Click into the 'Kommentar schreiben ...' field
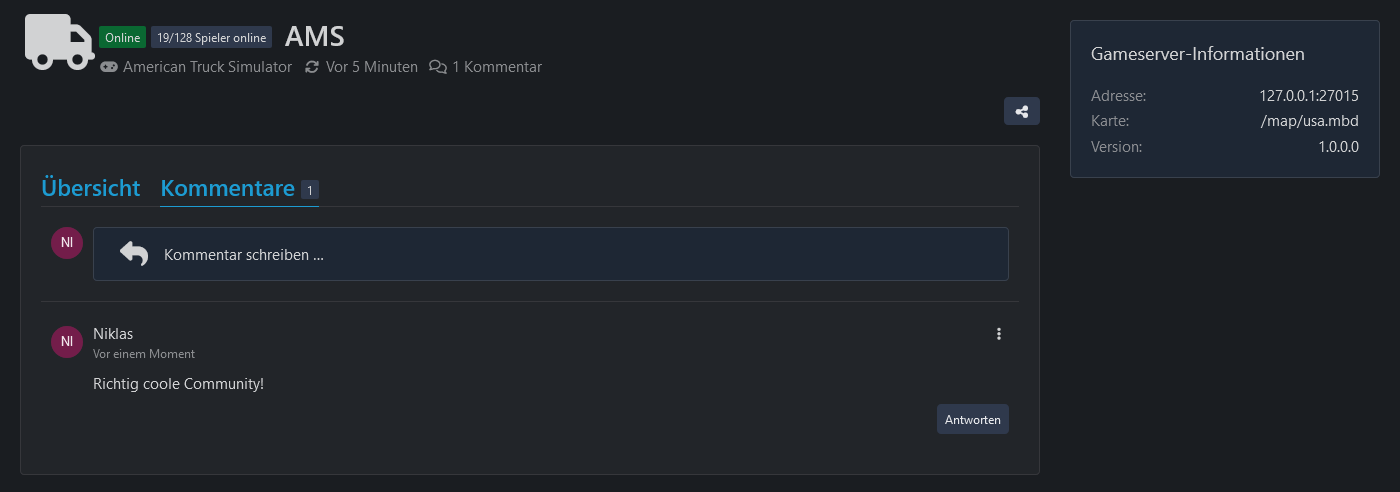This screenshot has width=1400, height=492. tap(580, 254)
